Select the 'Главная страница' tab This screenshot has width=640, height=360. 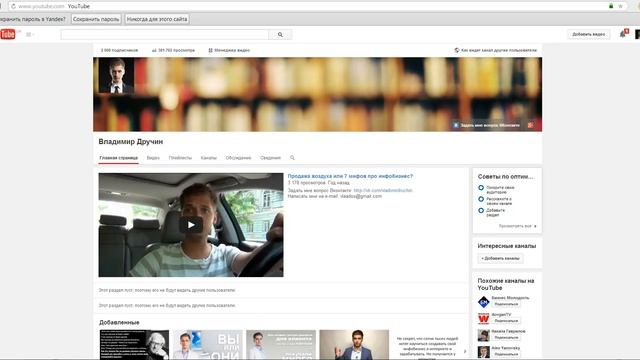coord(118,158)
